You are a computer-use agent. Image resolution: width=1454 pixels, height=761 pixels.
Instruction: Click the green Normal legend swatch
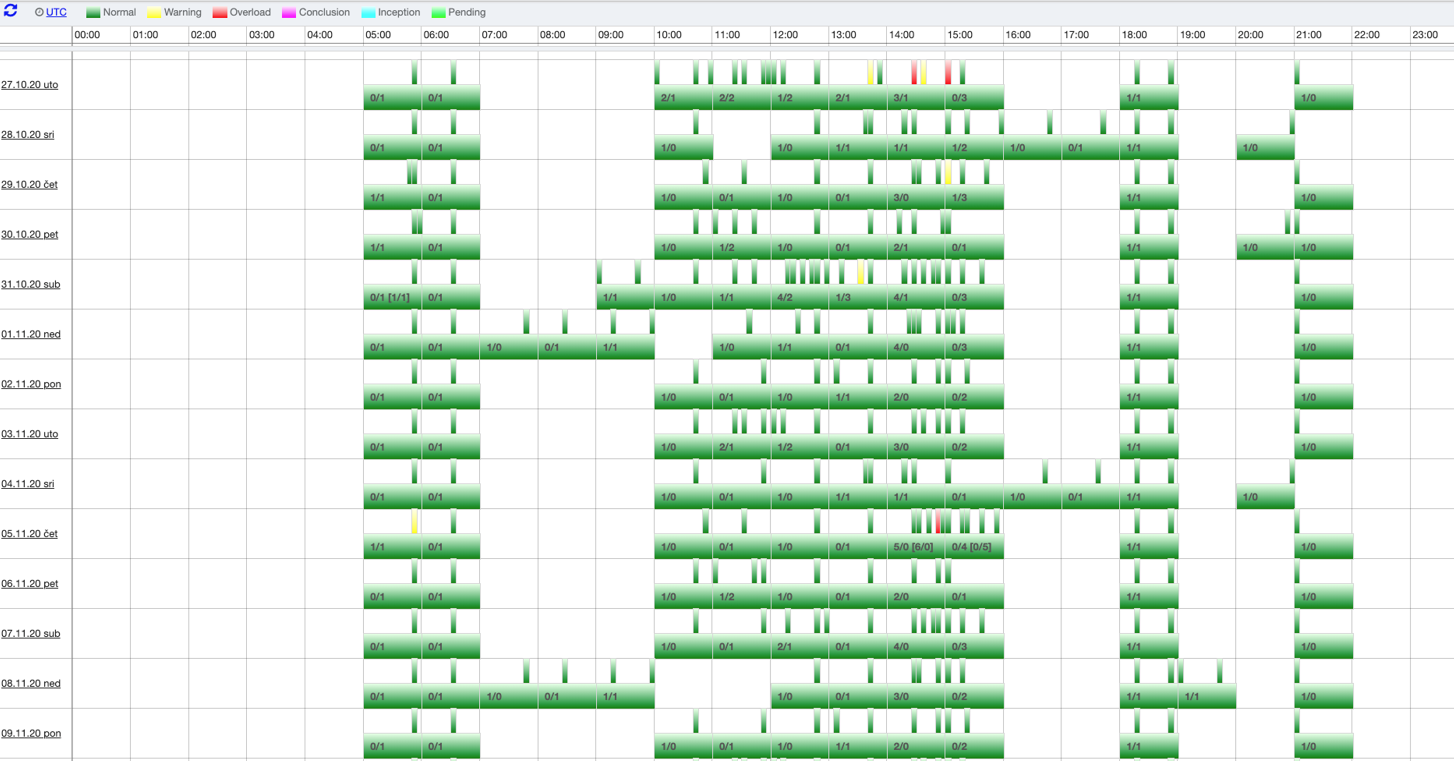[x=93, y=13]
